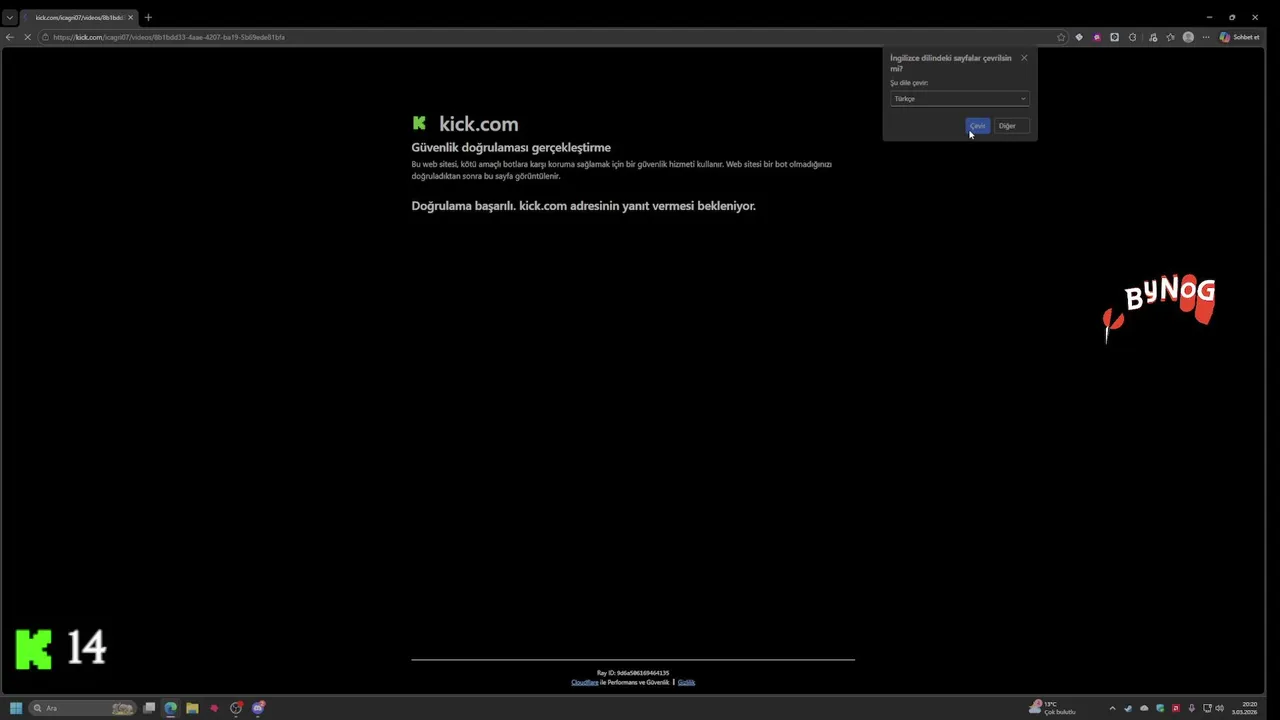Open the tab search dropdown arrow
The width and height of the screenshot is (1280, 720).
10,17
